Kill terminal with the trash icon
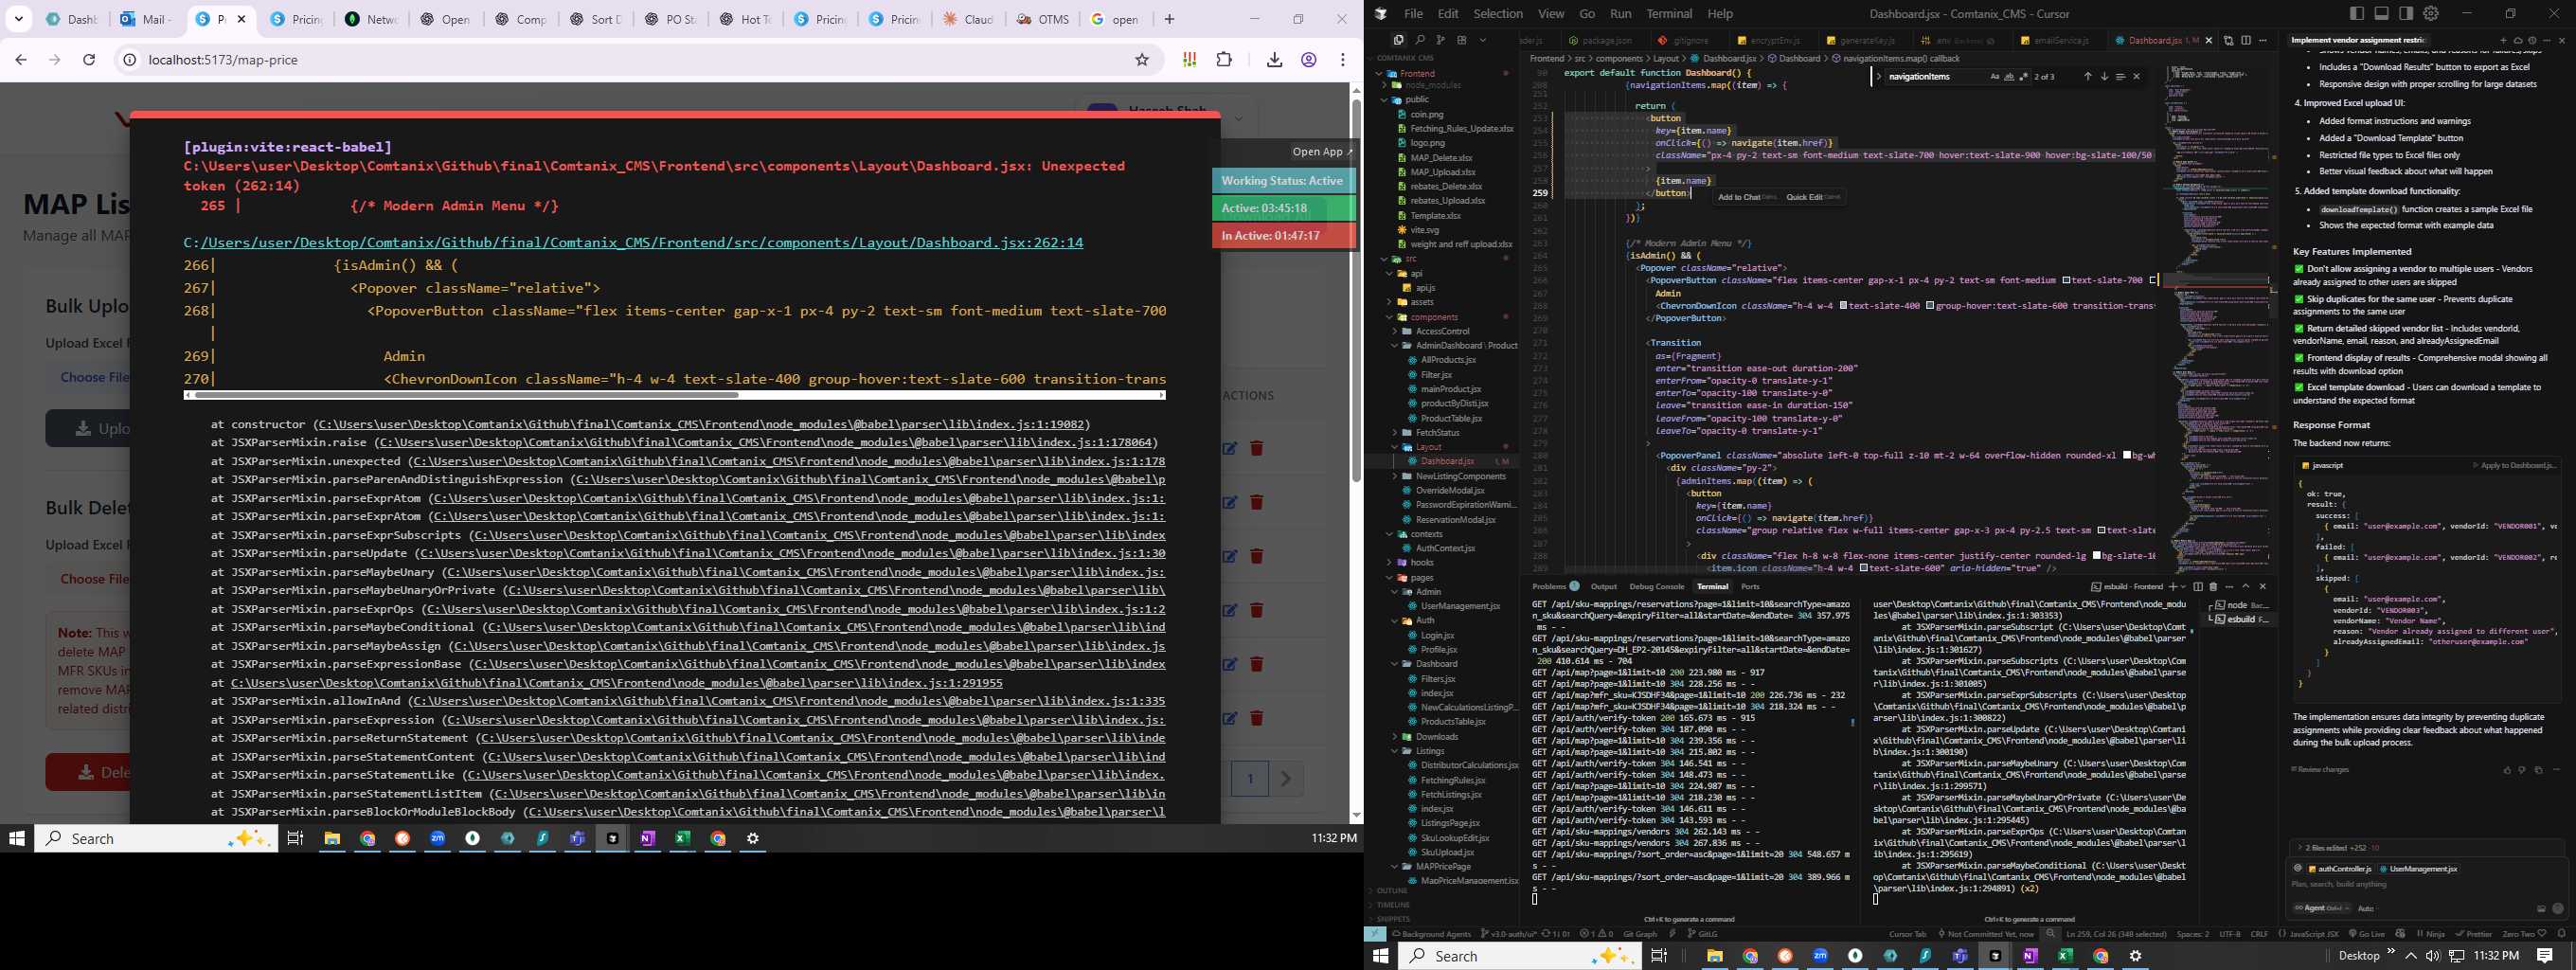 click(2213, 587)
